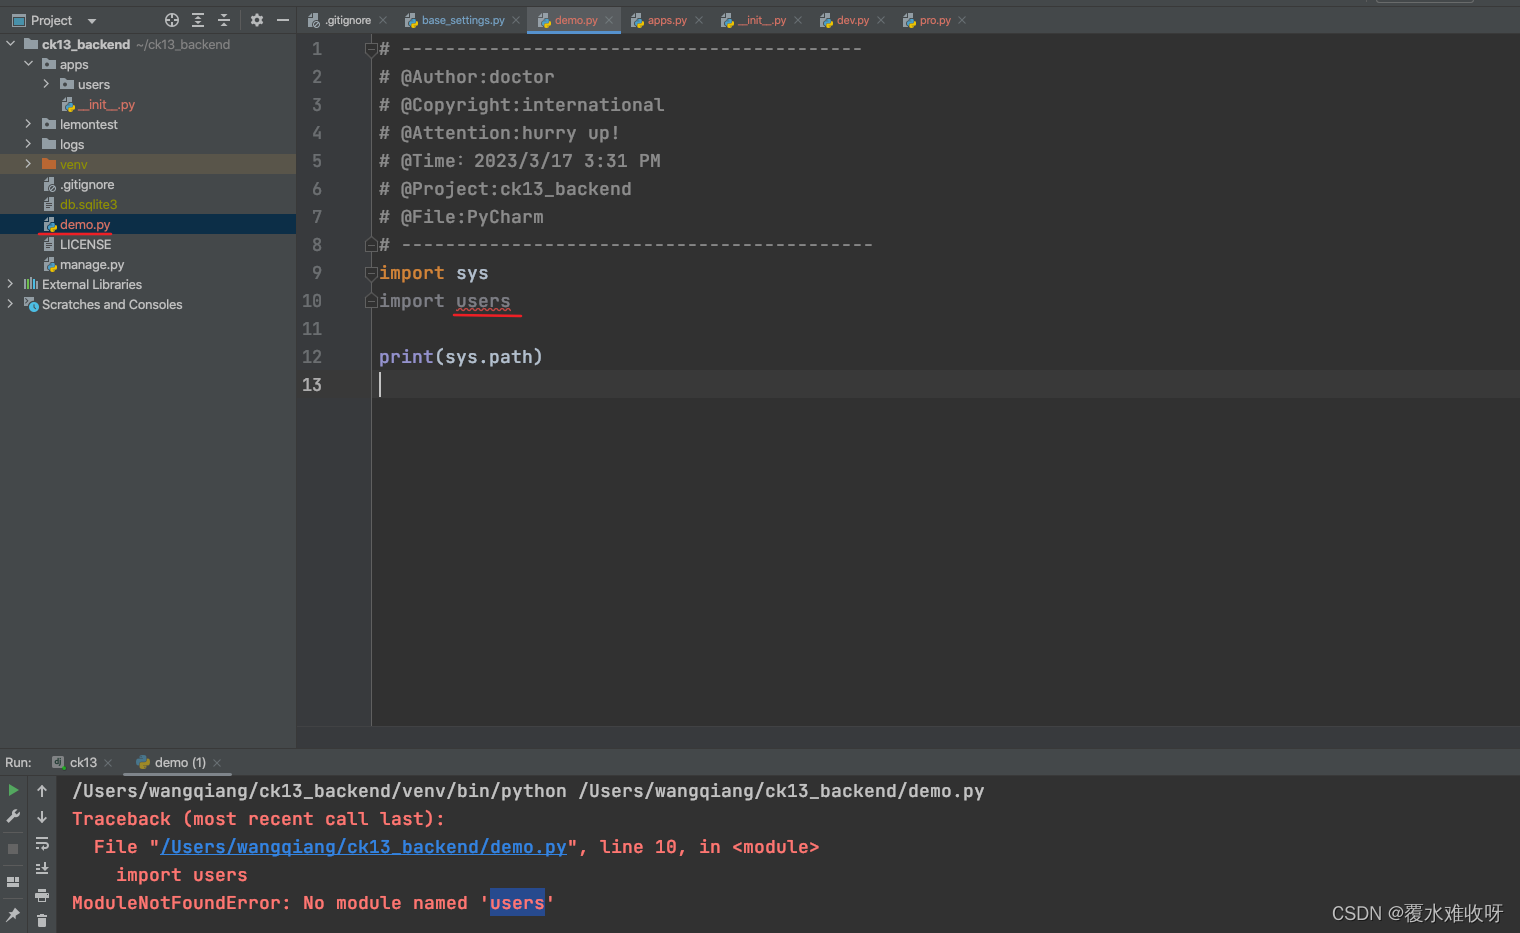Expand External Libraries node
The height and width of the screenshot is (933, 1520).
coord(11,284)
